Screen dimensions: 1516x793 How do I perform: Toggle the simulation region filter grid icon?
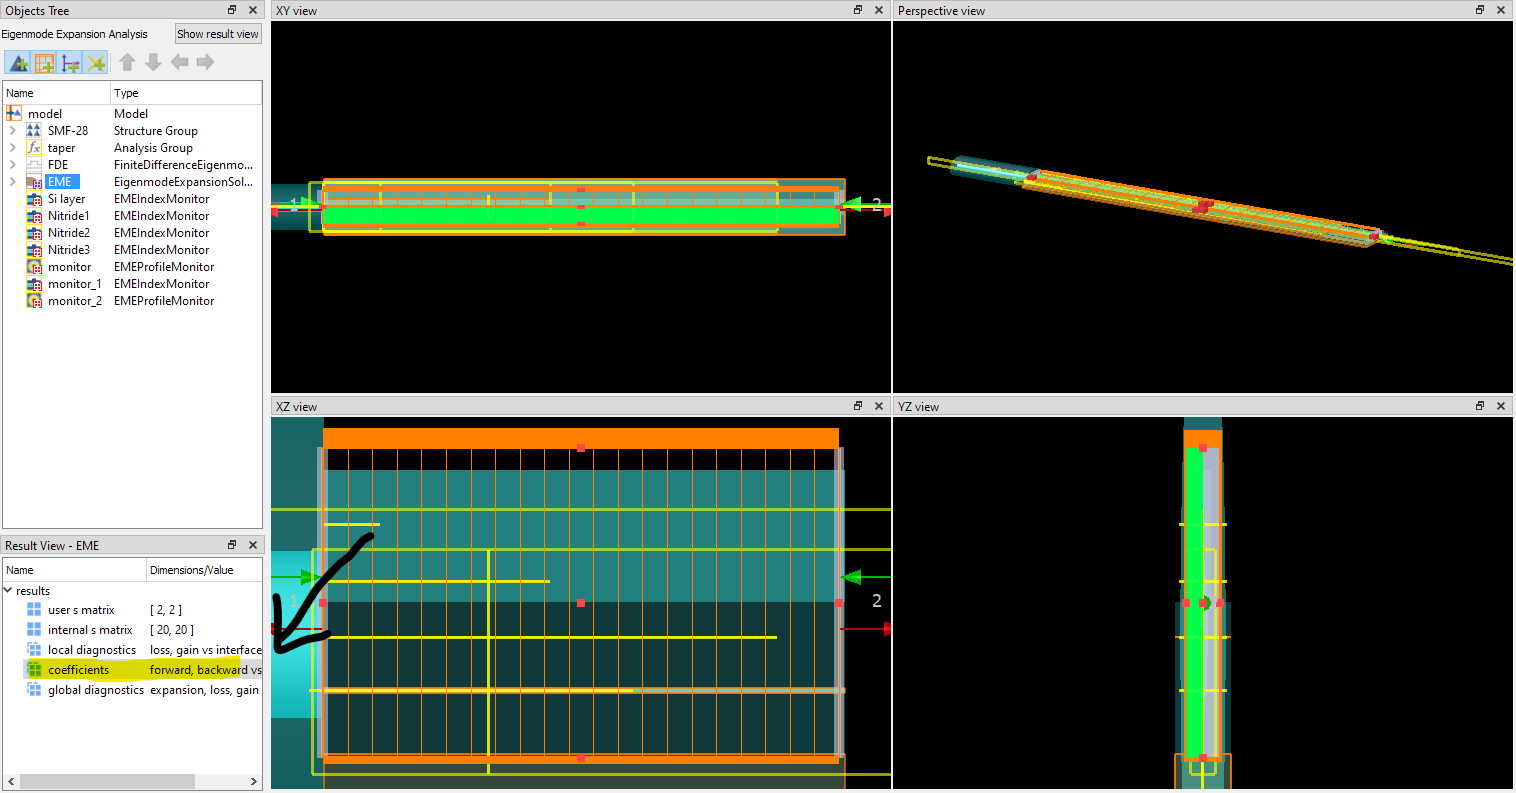[44, 63]
